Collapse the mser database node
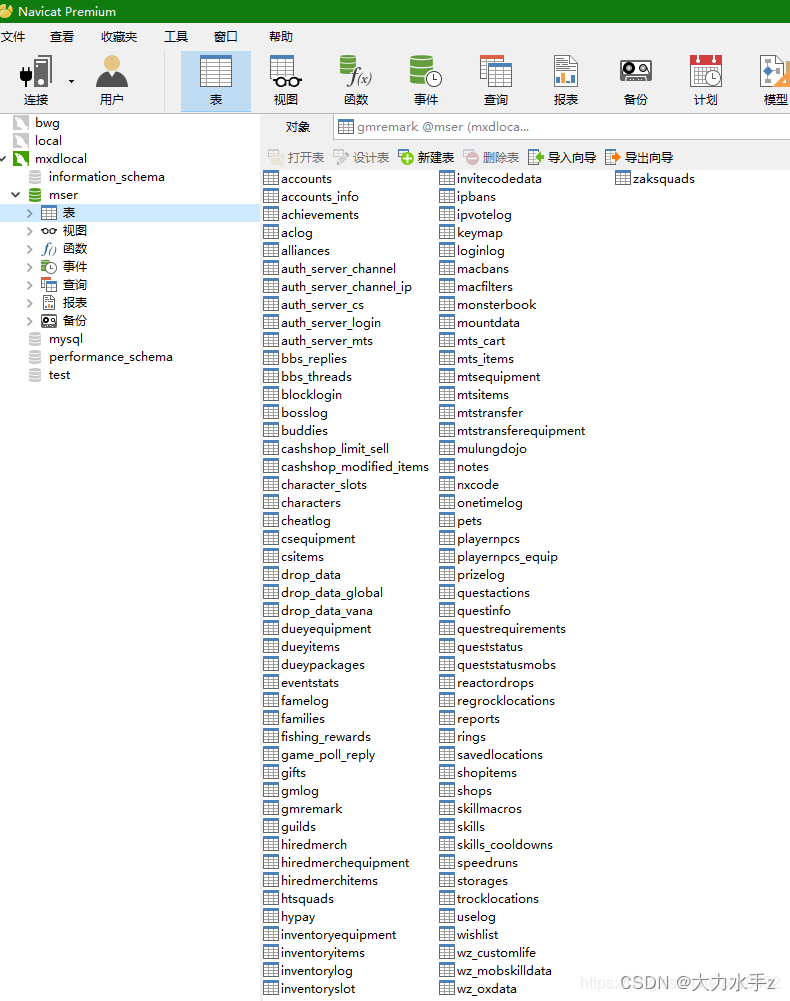Image resolution: width=790 pixels, height=1001 pixels. [16, 195]
